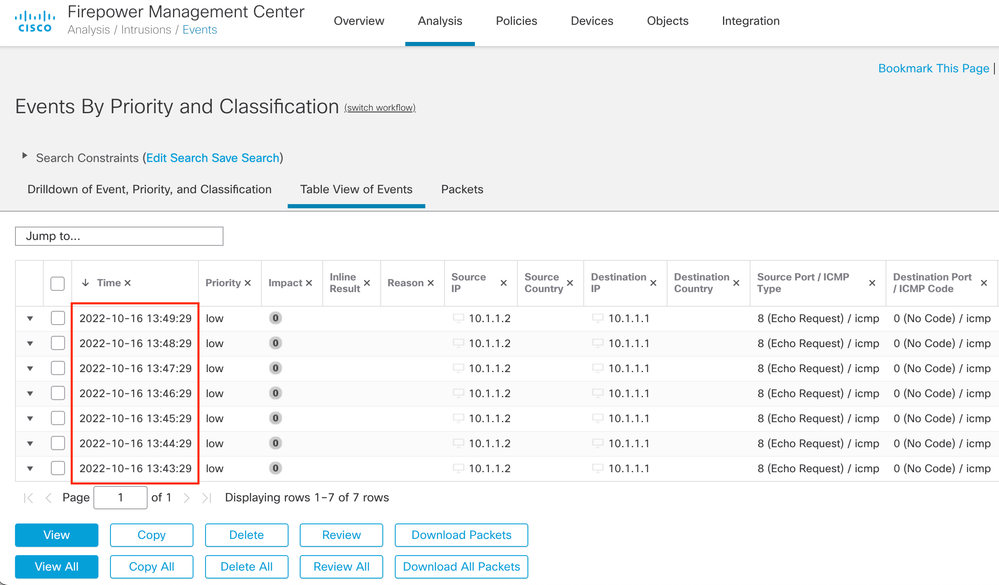The height and width of the screenshot is (585, 999).
Task: Expand details for the 13:46:29 event
Action: (30, 393)
